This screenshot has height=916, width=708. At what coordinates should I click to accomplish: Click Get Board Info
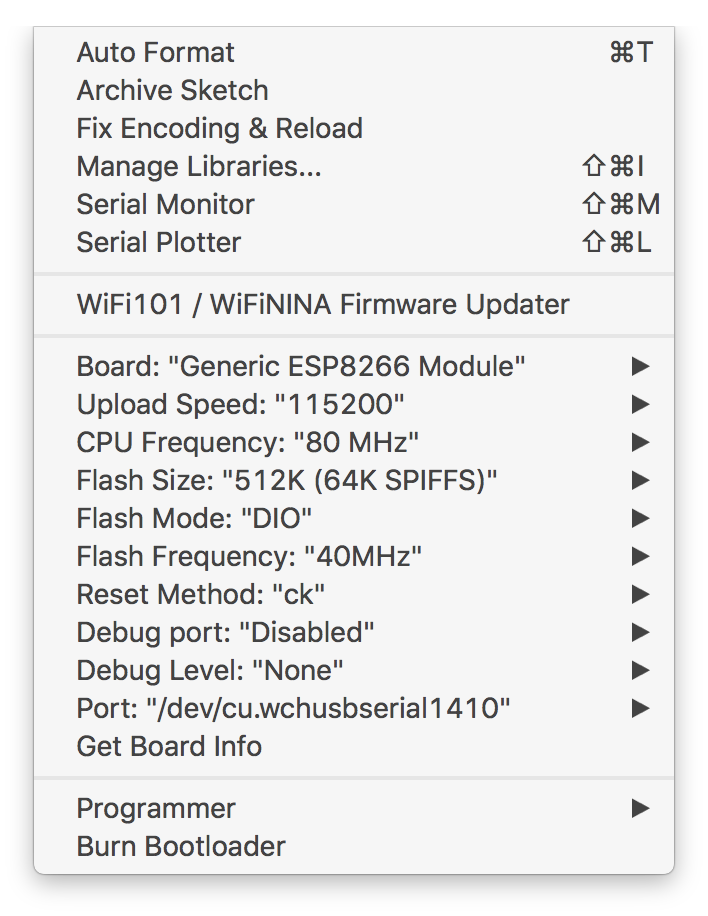point(169,746)
